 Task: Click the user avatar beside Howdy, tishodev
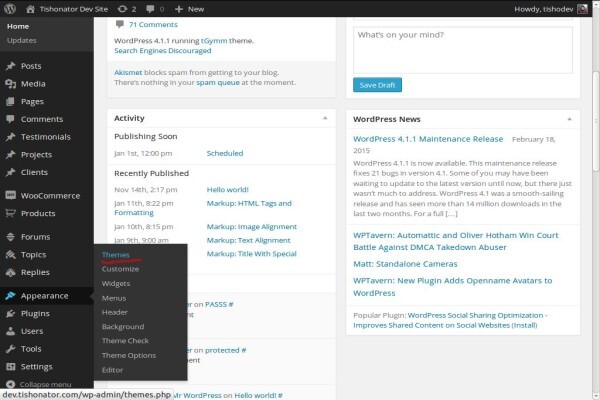tap(582, 9)
